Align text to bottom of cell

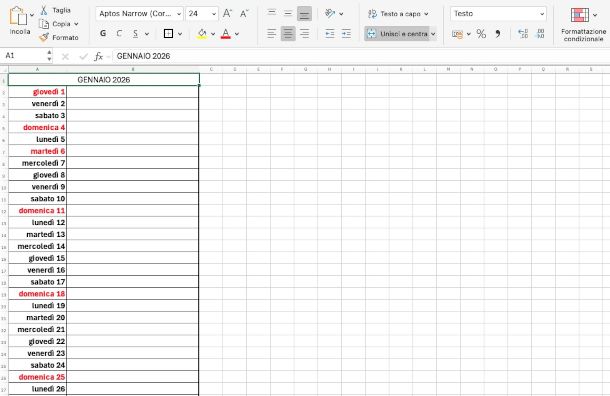point(304,14)
